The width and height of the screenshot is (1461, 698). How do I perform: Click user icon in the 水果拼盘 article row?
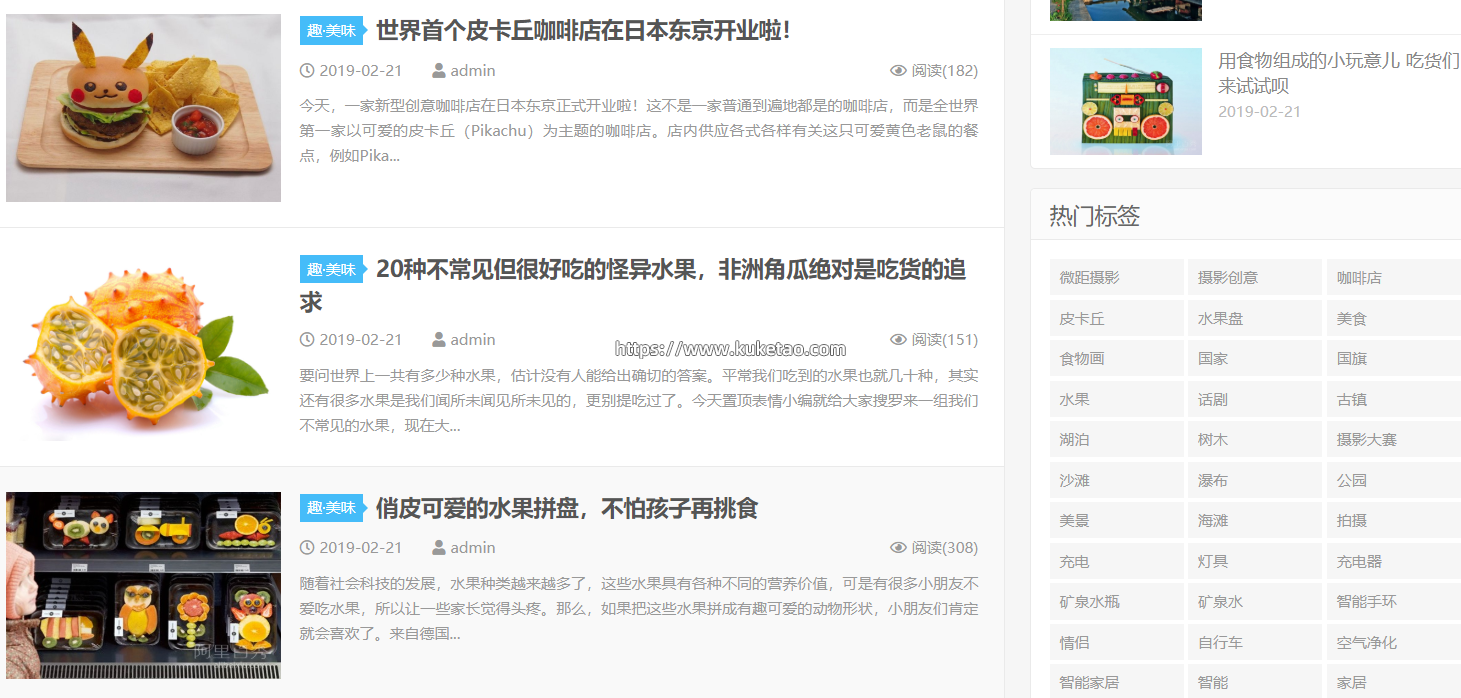pyautogui.click(x=439, y=548)
